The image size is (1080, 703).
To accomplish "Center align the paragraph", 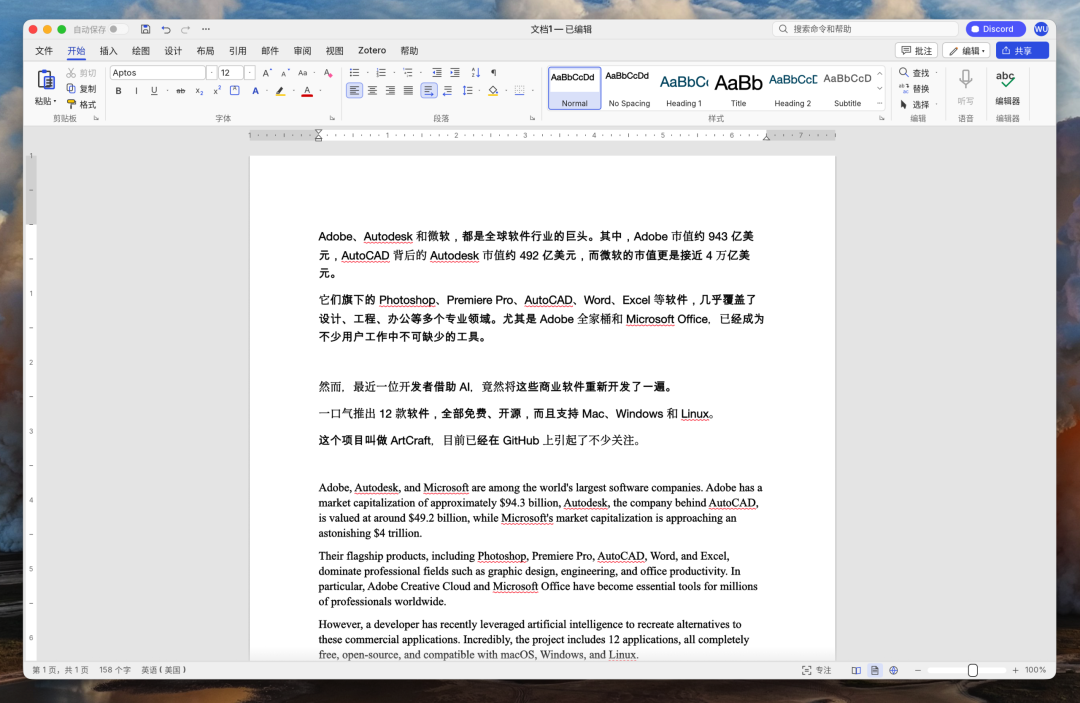I will pos(372,91).
